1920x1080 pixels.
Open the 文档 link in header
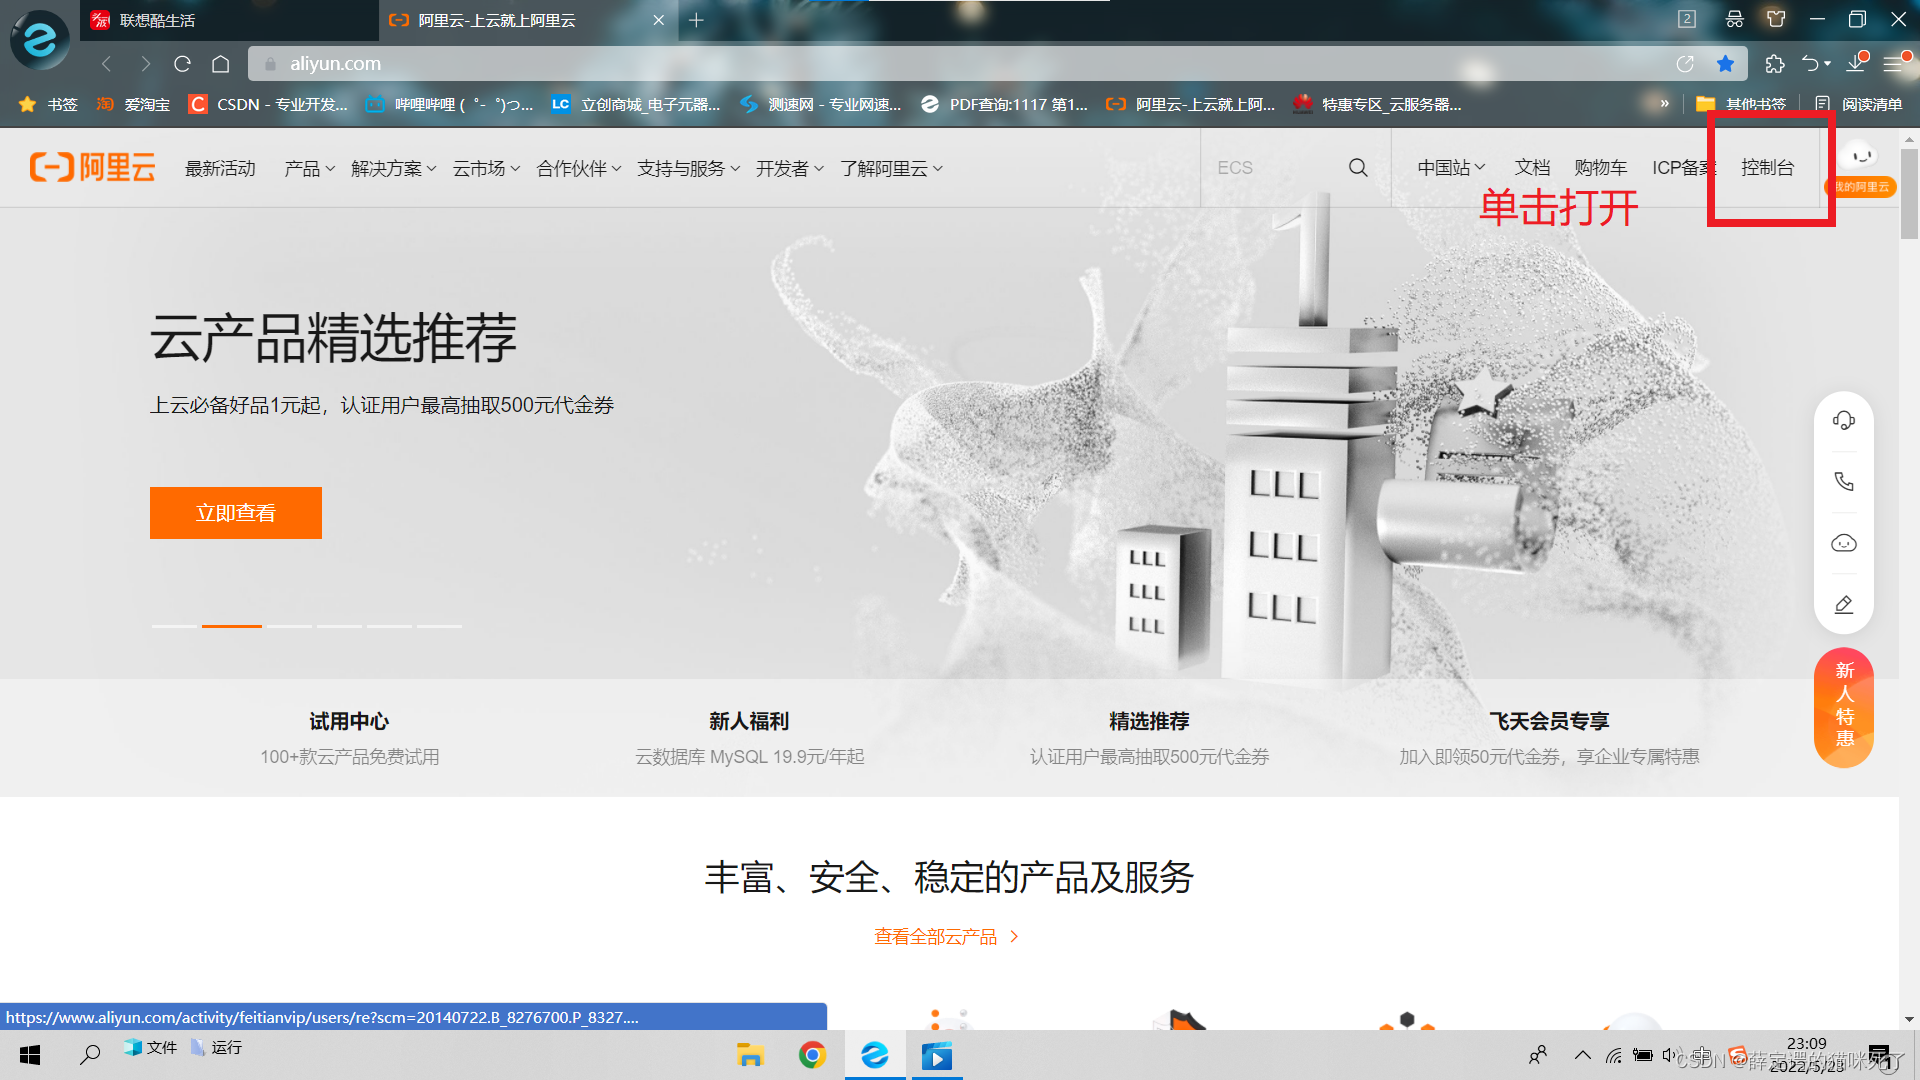pyautogui.click(x=1532, y=167)
